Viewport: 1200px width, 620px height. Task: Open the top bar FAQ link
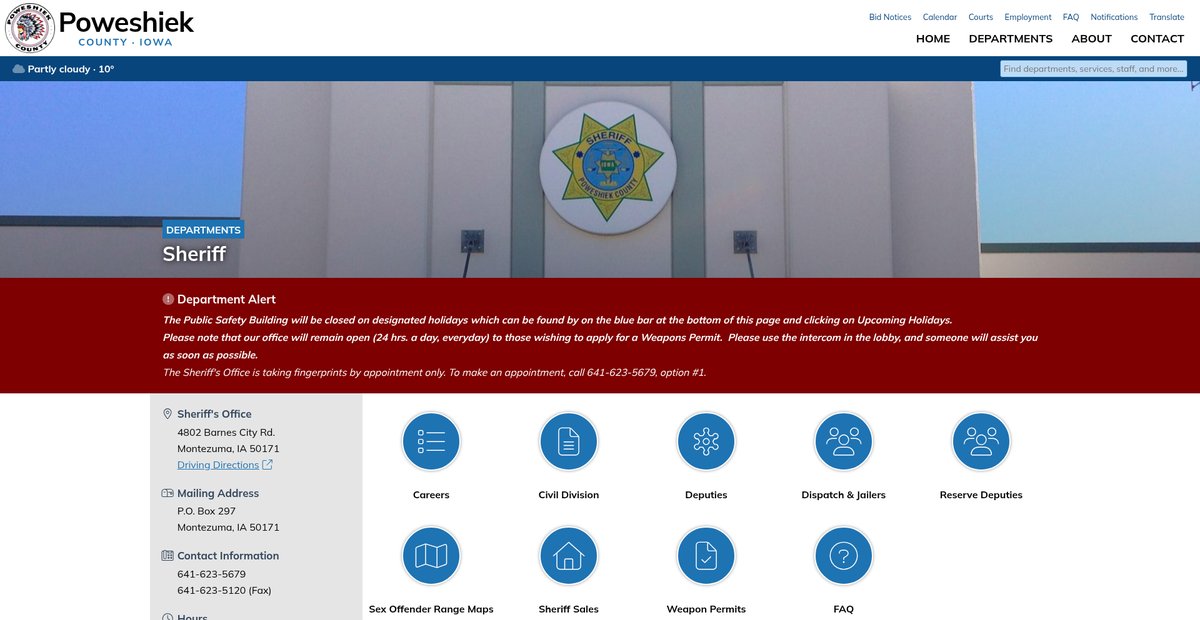click(x=1071, y=17)
